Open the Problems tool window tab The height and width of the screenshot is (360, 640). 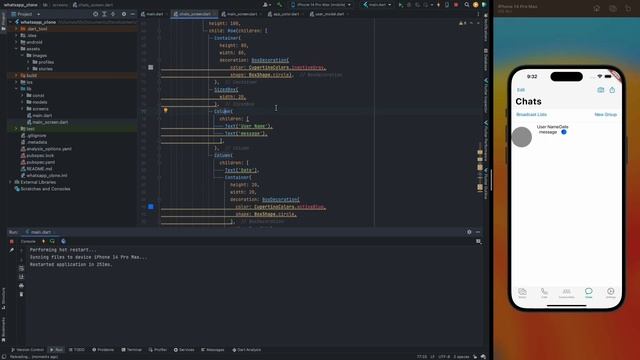[103, 350]
